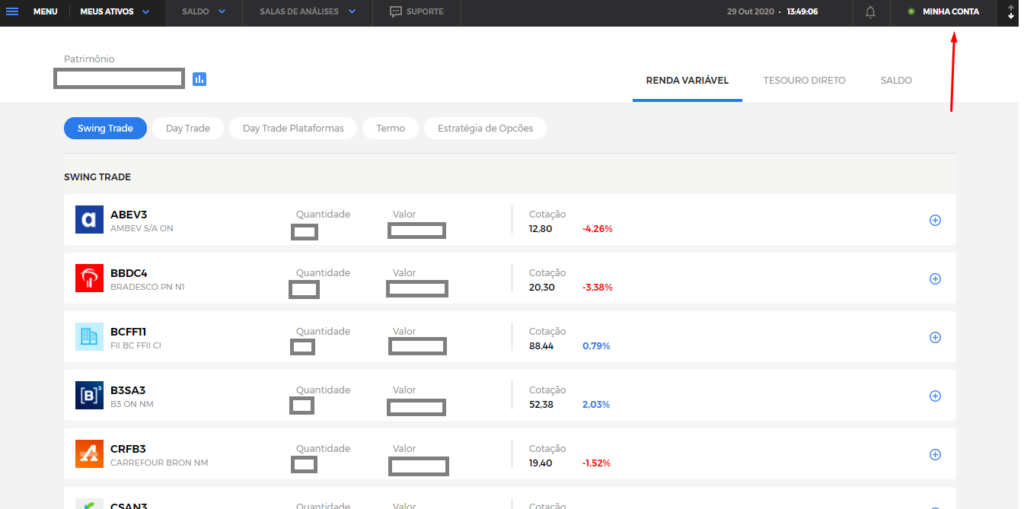Click the date 29 Out 2020

click(x=750, y=12)
